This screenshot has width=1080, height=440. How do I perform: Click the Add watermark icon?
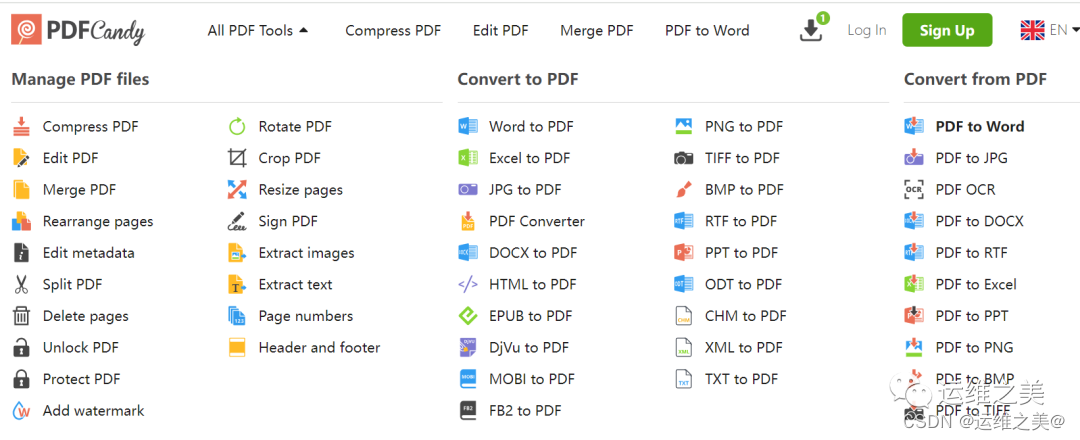pyautogui.click(x=22, y=411)
